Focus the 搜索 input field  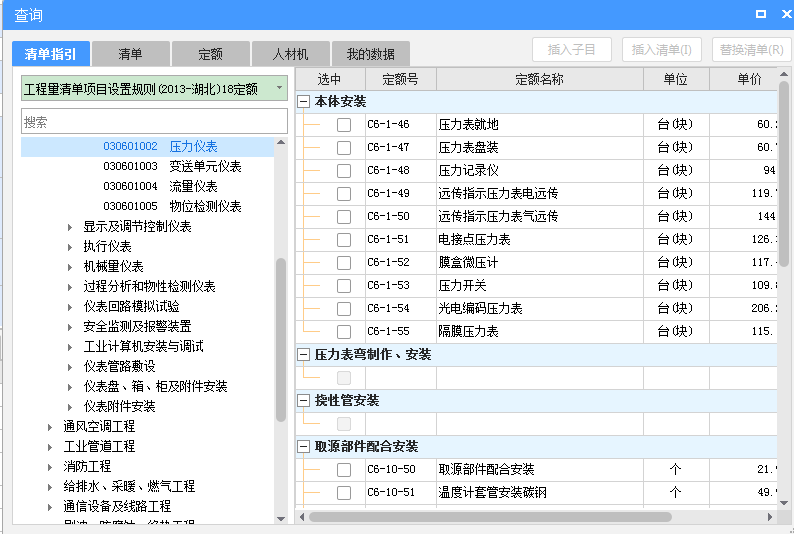click(x=154, y=121)
